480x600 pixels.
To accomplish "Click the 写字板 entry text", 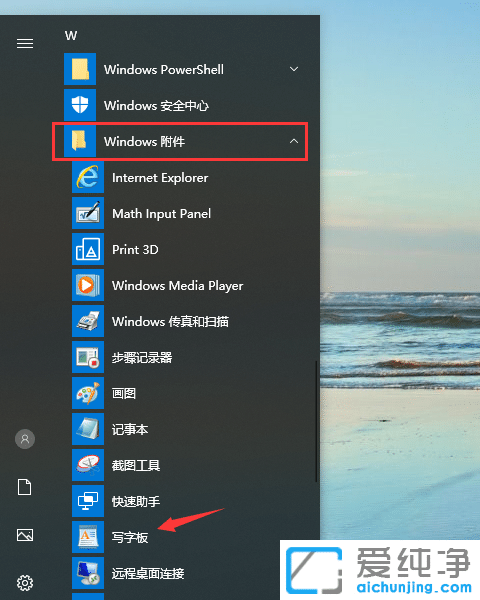I will [x=130, y=537].
